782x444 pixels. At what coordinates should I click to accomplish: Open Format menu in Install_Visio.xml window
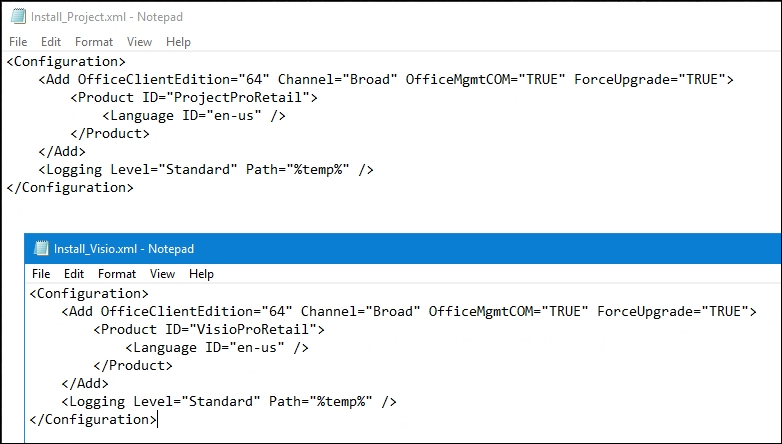point(117,274)
